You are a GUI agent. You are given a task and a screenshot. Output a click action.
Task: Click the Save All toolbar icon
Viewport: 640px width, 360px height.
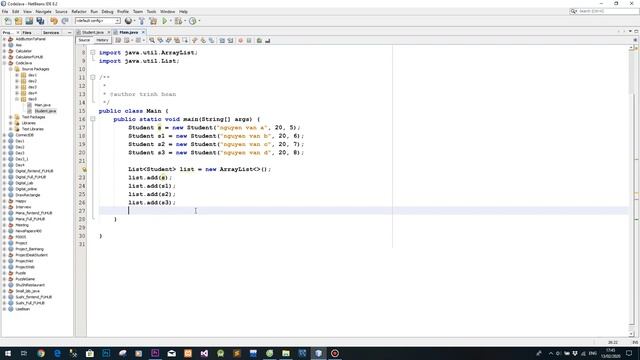click(x=40, y=21)
